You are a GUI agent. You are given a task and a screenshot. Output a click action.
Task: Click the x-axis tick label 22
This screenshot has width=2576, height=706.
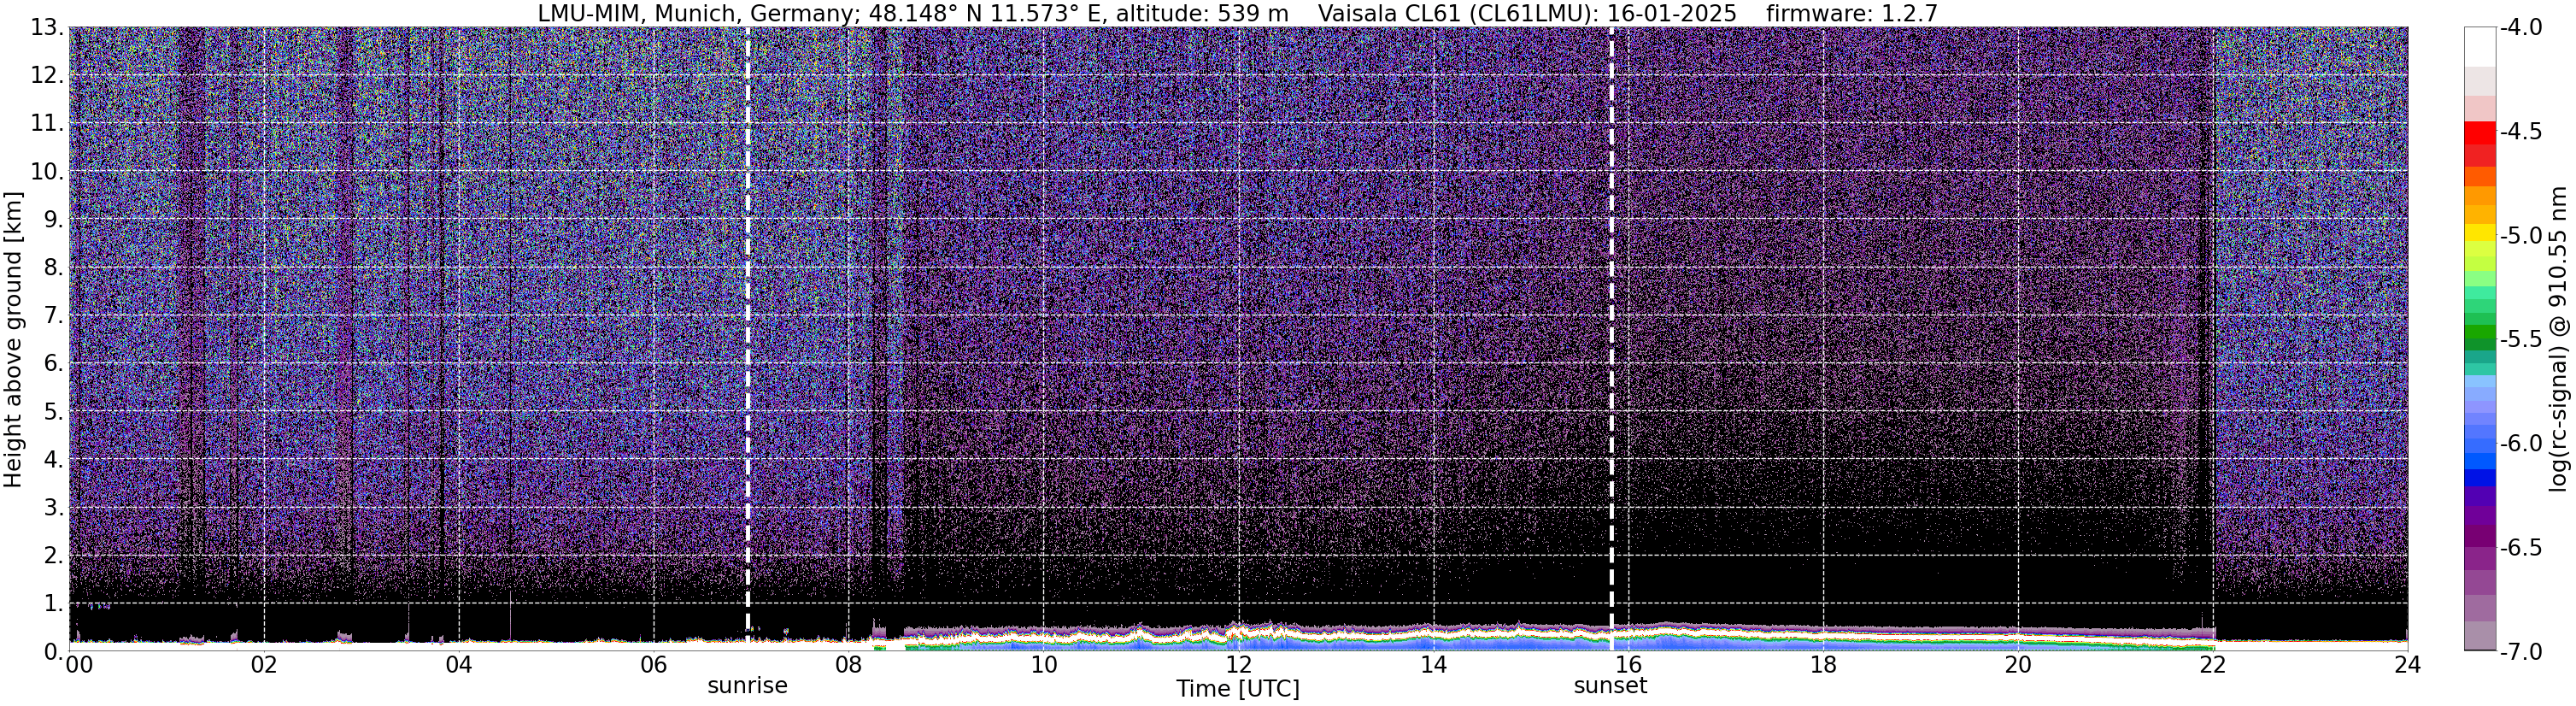pos(2213,665)
